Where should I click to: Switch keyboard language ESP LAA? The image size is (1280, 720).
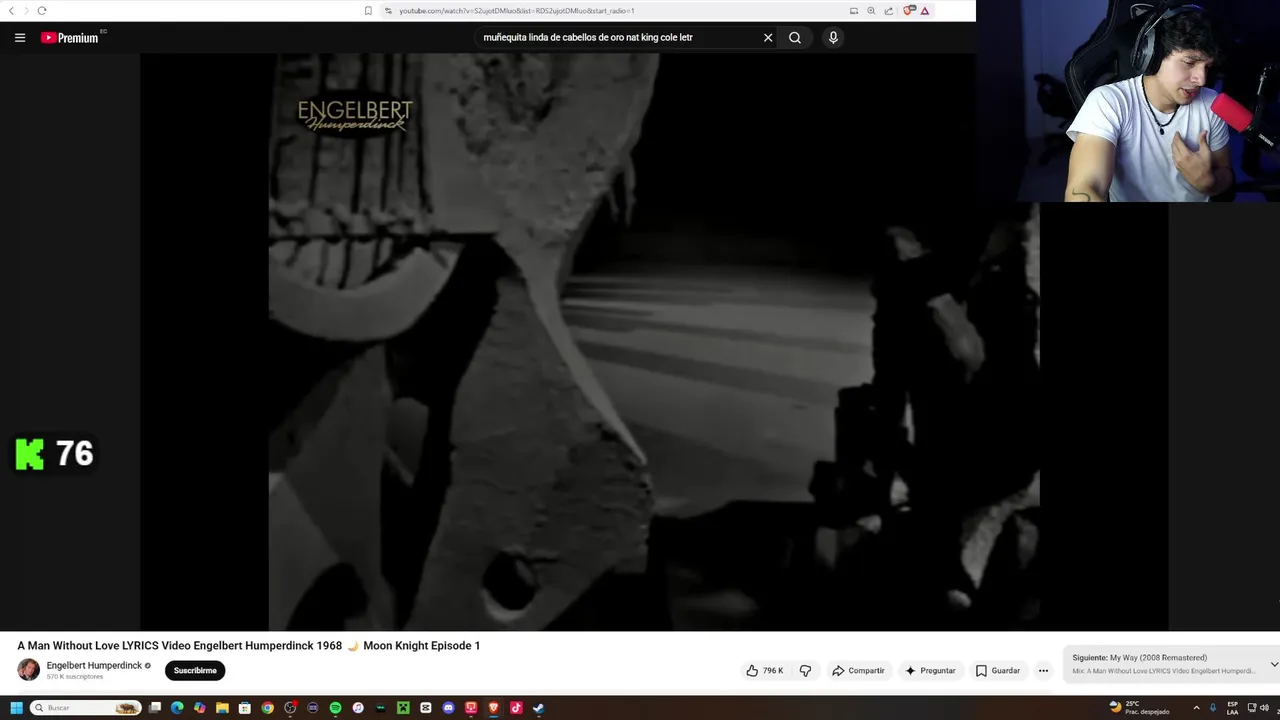[x=1232, y=708]
